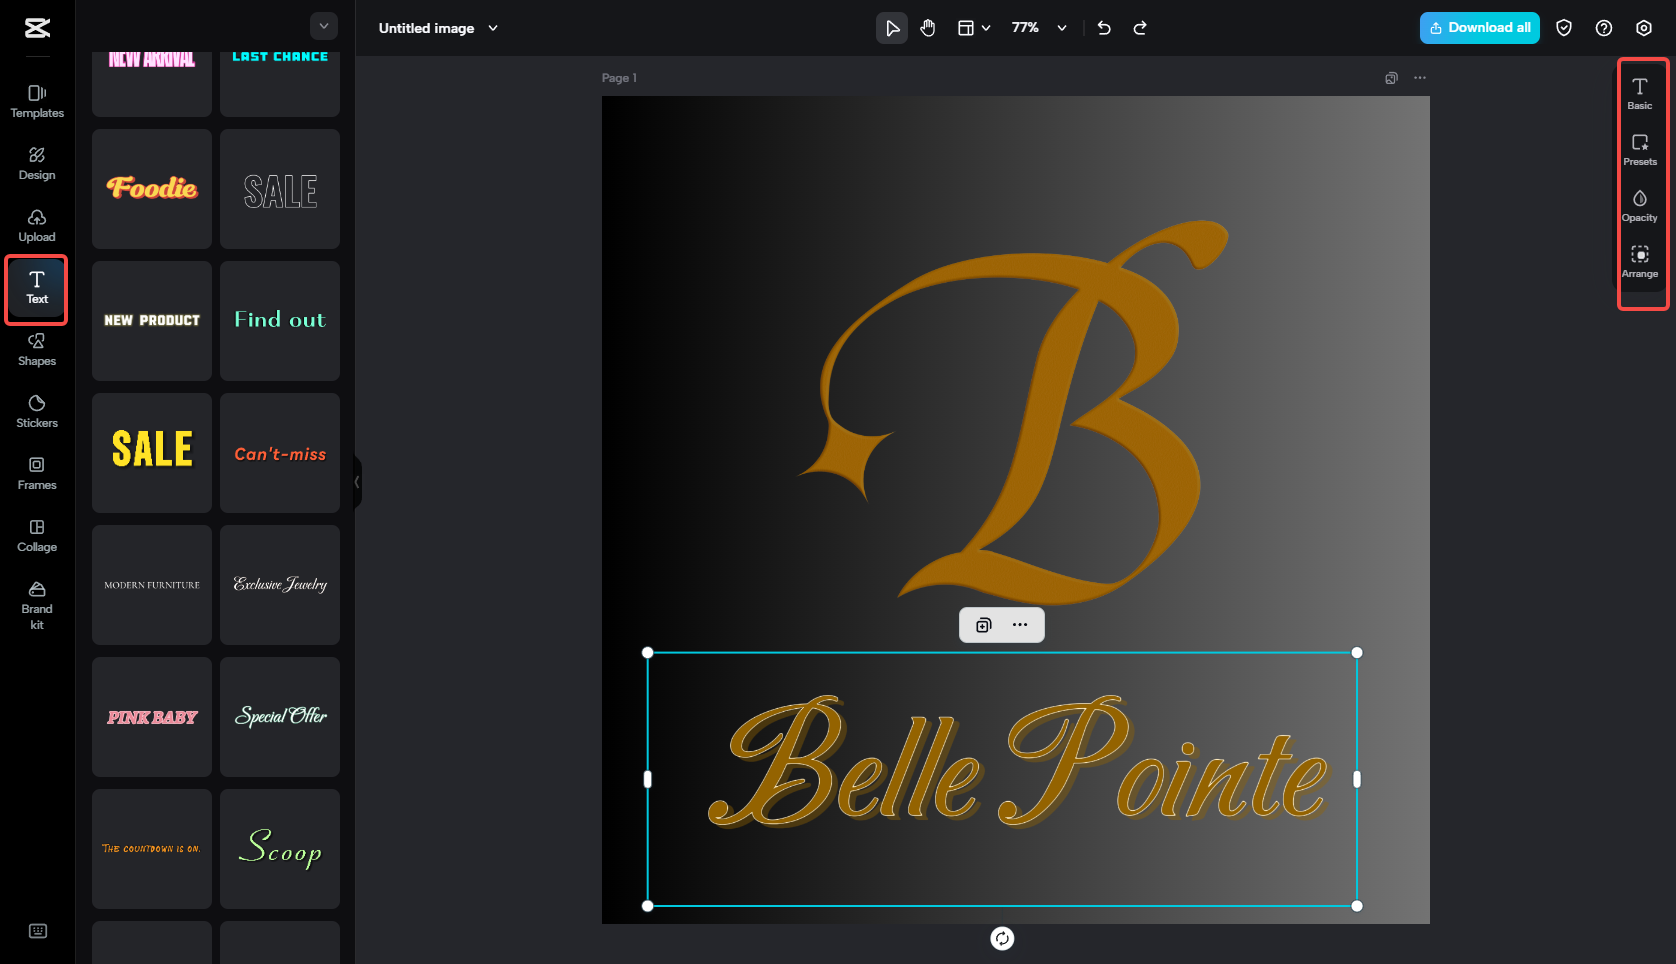This screenshot has width=1676, height=964.
Task: Select the Shapes tool
Action: [36, 351]
